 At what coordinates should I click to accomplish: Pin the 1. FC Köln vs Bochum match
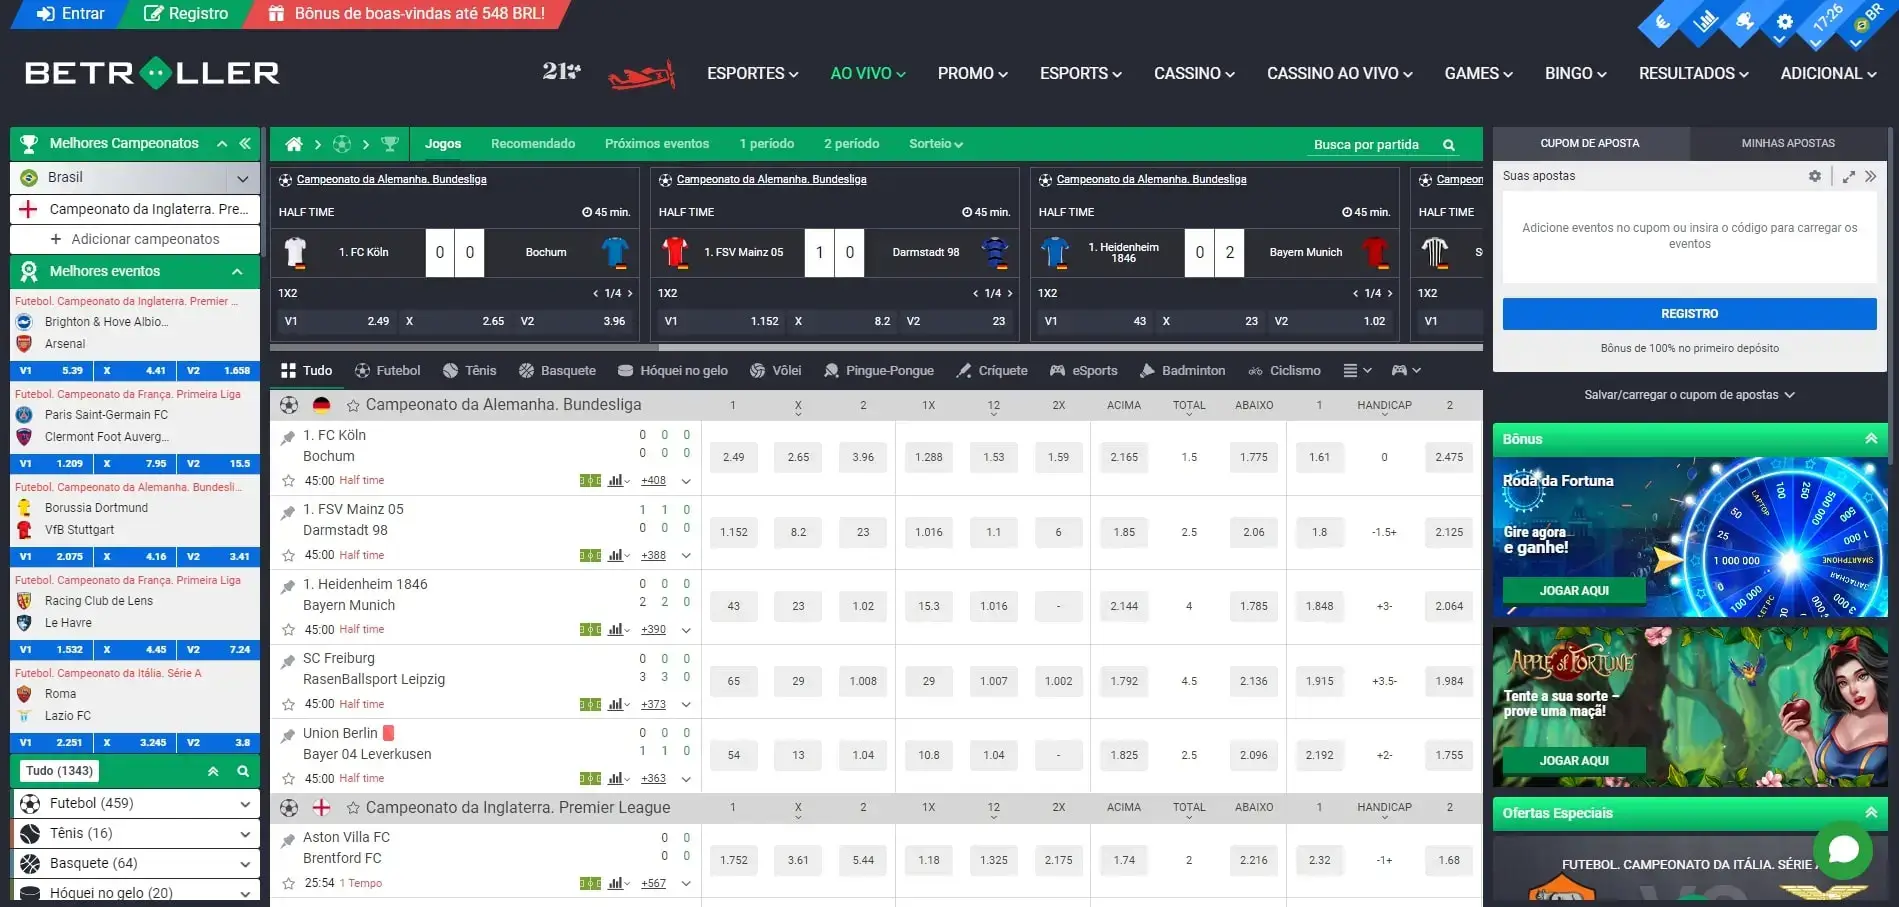[288, 437]
